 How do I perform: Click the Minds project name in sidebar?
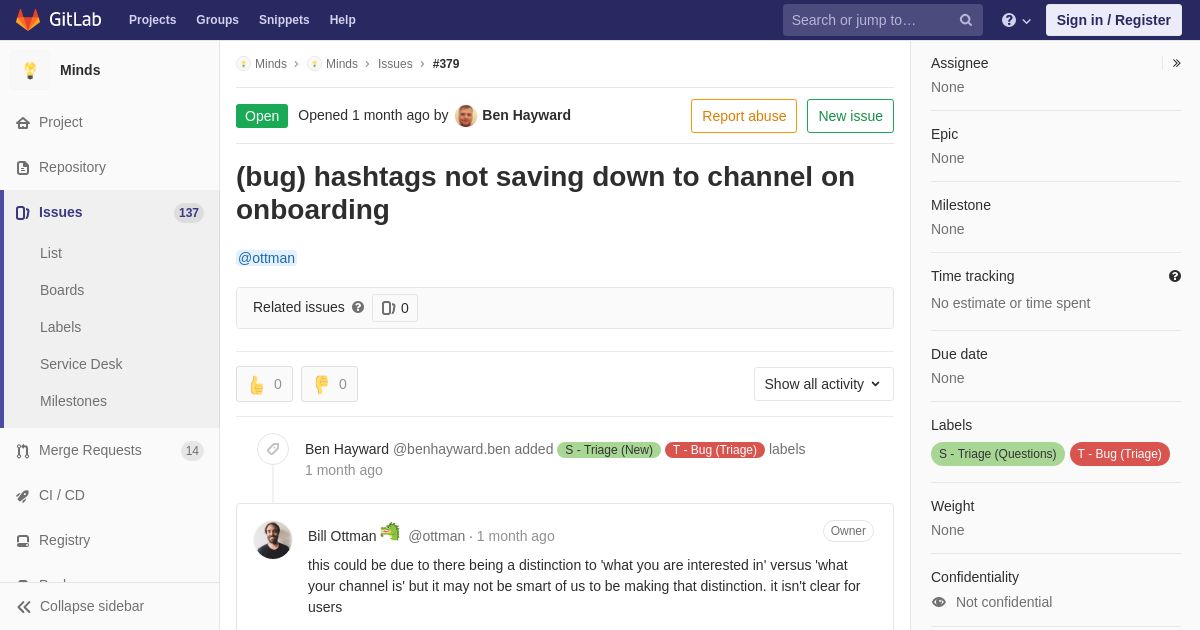(x=80, y=70)
